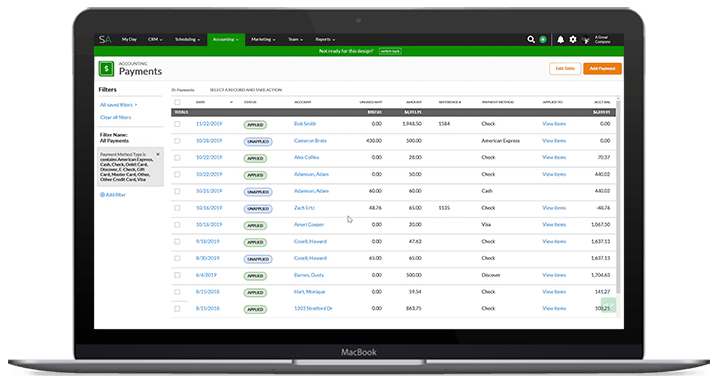Click the Add Payment button
Viewport: 720px width, 376px height.
point(602,68)
